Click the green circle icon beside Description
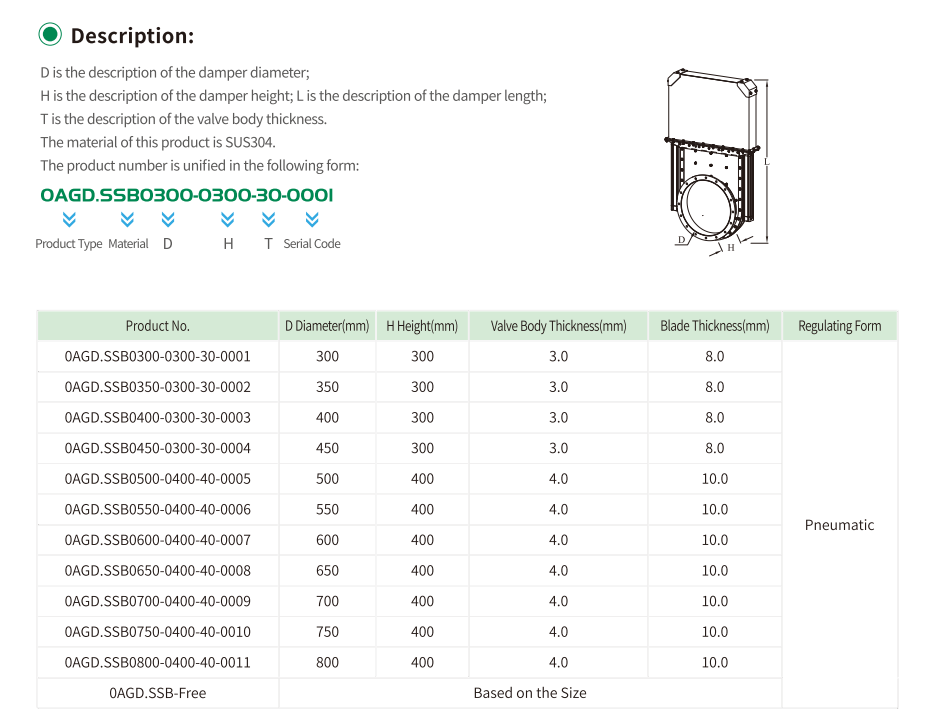This screenshot has width=939, height=719. [50, 35]
